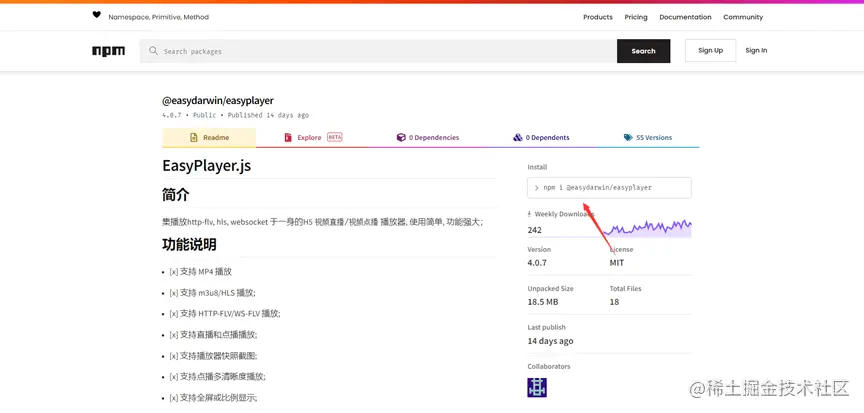Click the Weekly Downloads download icon

pos(530,214)
